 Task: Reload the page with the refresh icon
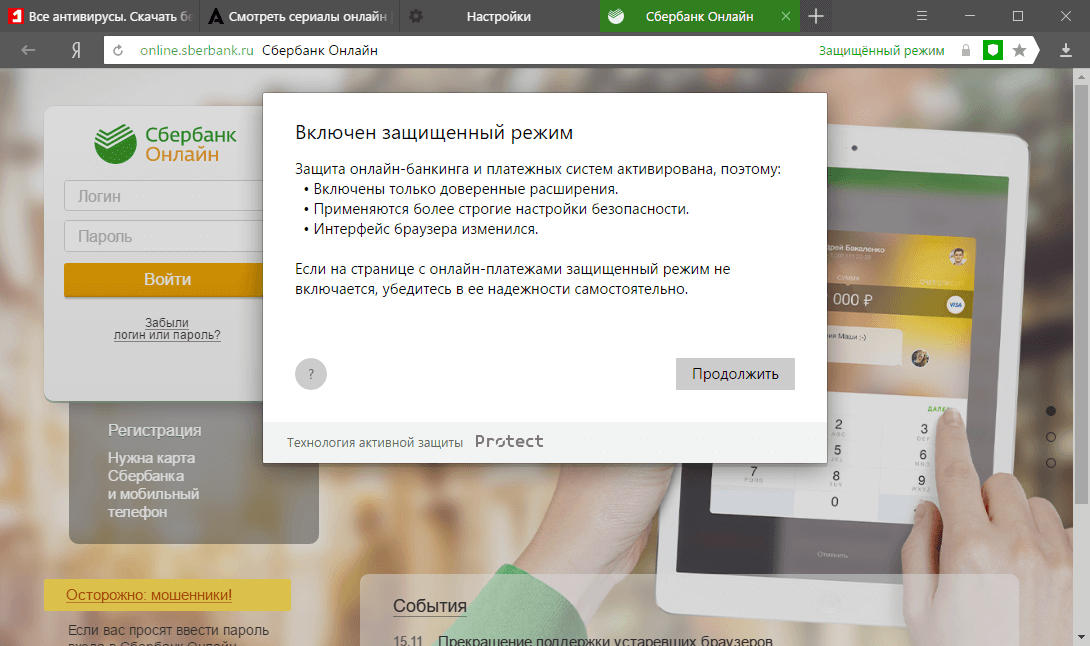click(118, 50)
